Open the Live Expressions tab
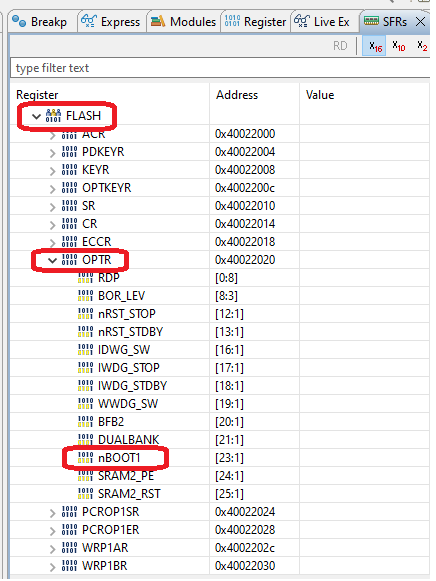Image resolution: width=436 pixels, height=581 pixels. (x=322, y=22)
